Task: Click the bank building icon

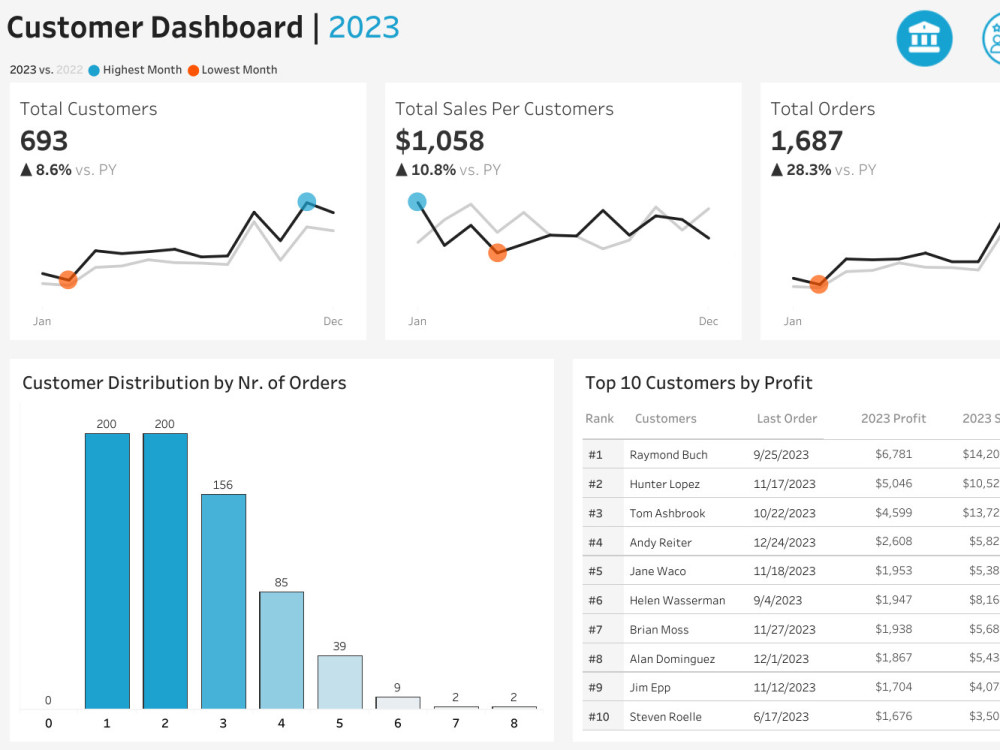Action: (924, 38)
